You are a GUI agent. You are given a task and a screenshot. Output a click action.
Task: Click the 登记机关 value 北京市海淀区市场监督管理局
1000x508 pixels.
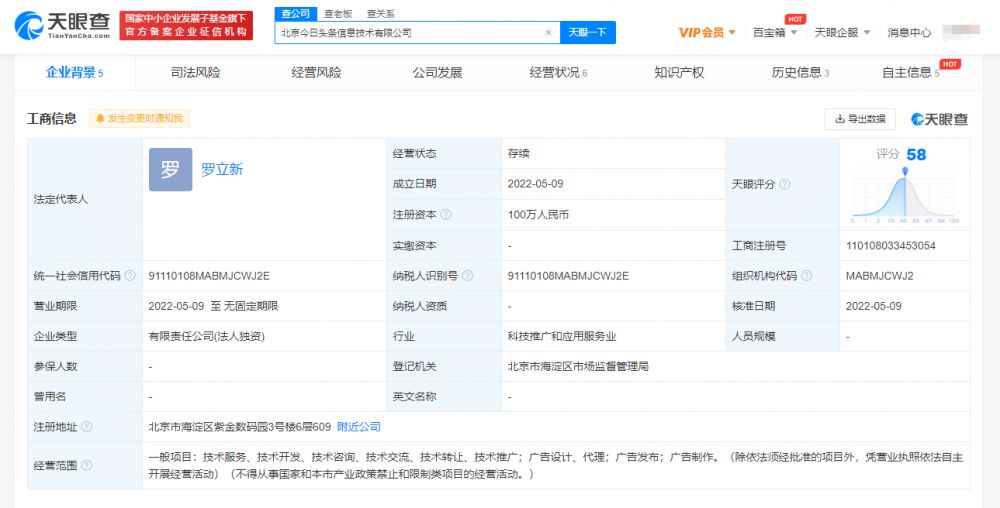pyautogui.click(x=578, y=366)
